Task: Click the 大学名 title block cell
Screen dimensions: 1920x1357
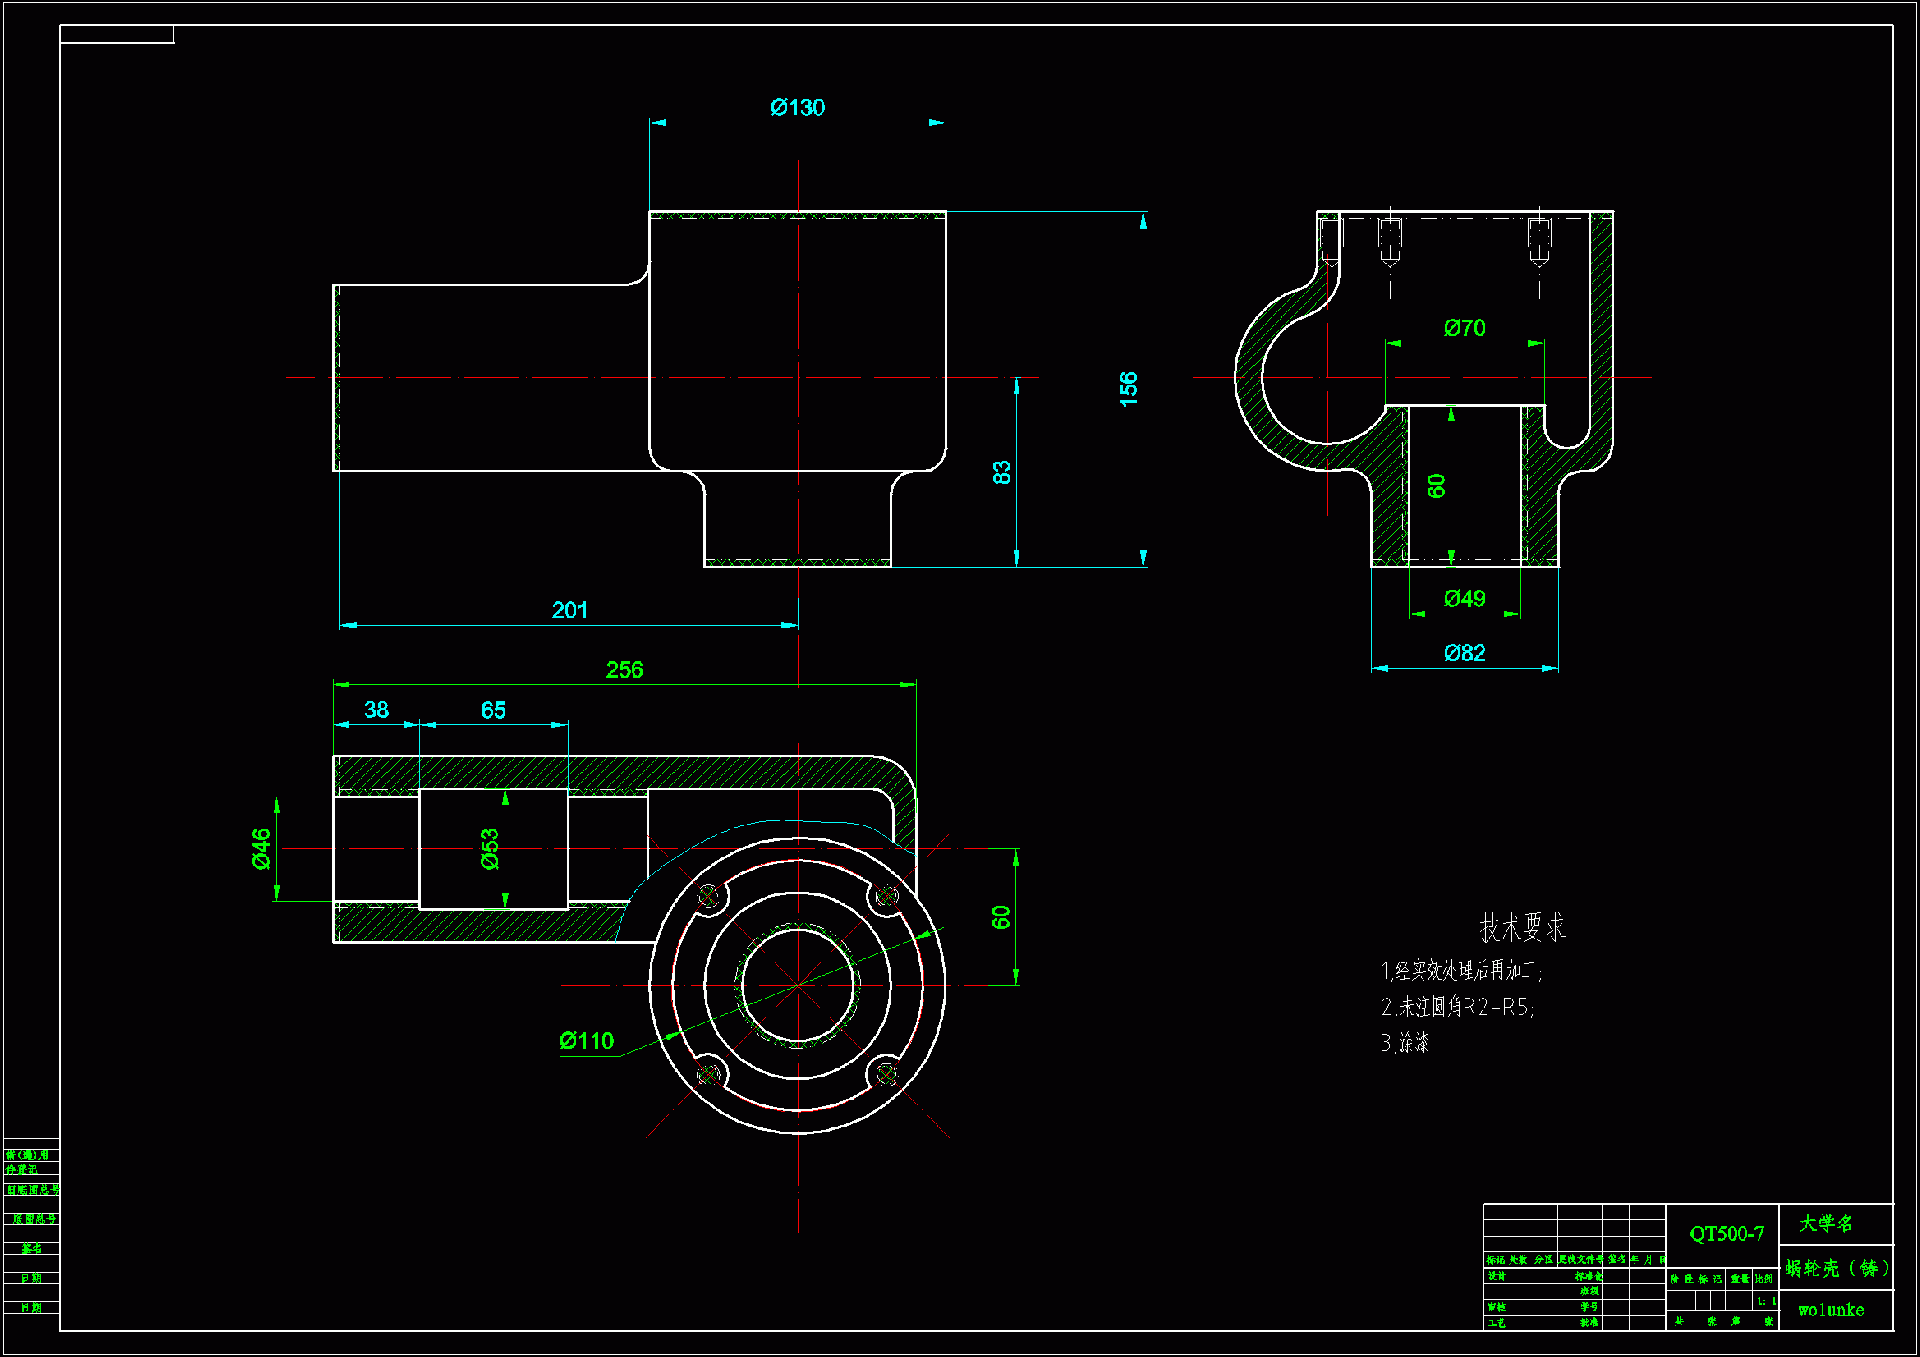Action: coord(1826,1223)
